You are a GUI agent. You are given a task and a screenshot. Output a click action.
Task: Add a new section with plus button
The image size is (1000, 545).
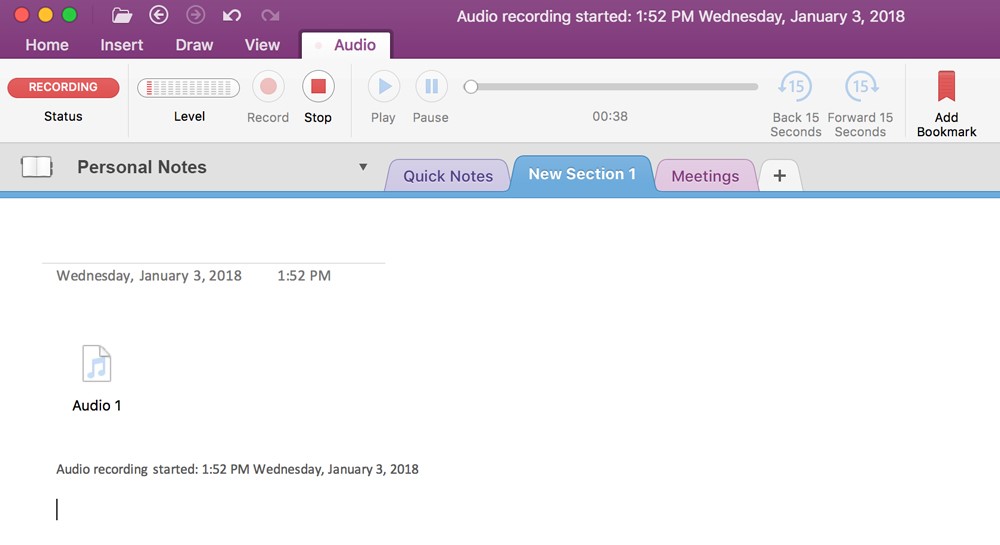780,176
